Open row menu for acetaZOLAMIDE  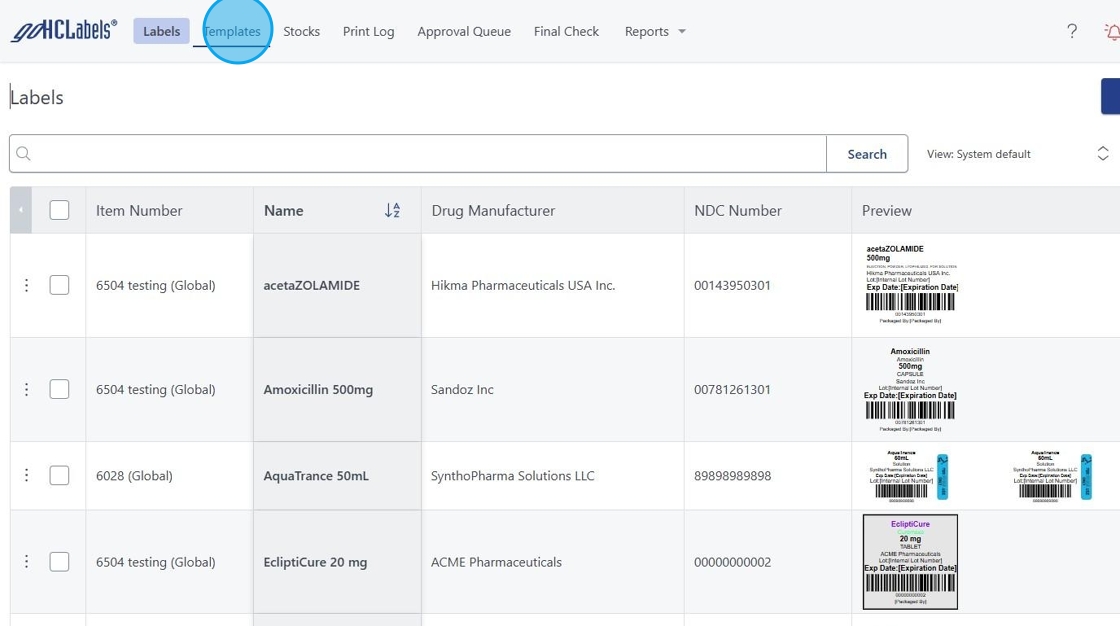click(x=27, y=285)
